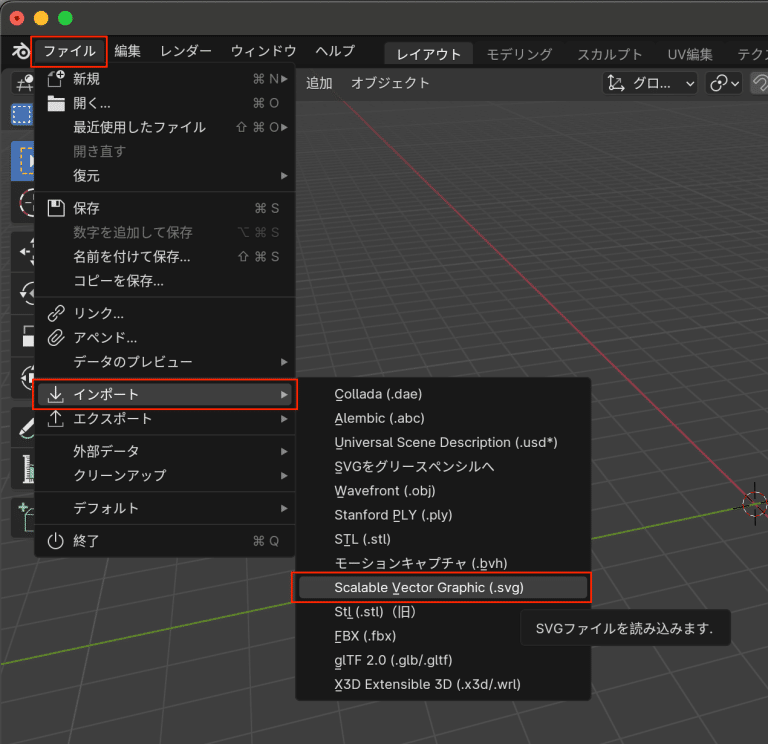This screenshot has width=768, height=744.
Task: Open the 追加 viewport menu
Action: (319, 83)
